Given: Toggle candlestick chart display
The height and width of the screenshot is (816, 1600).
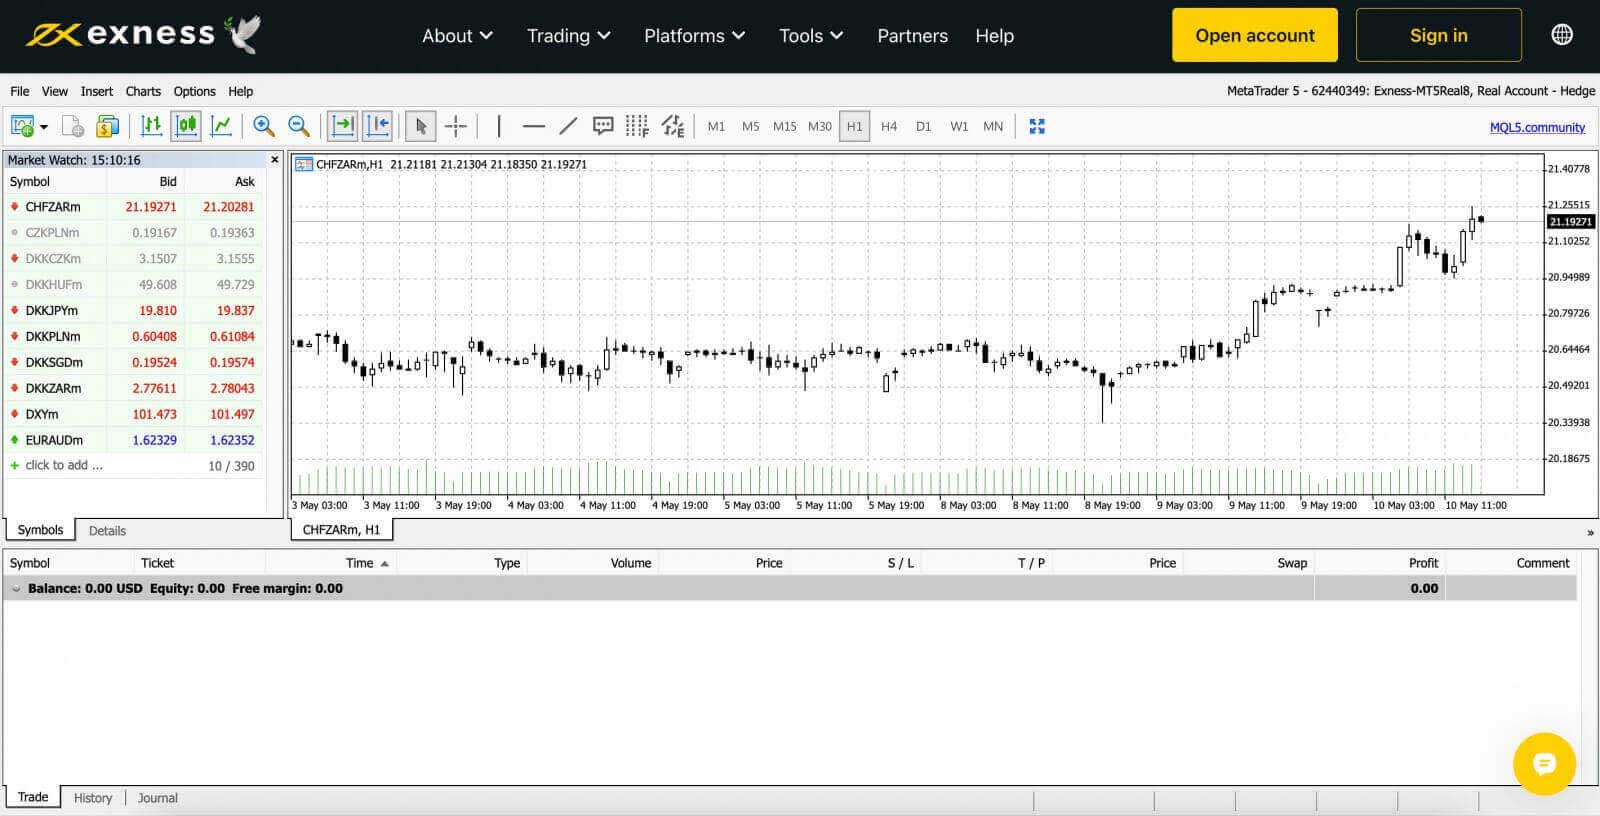Looking at the screenshot, I should tap(186, 126).
